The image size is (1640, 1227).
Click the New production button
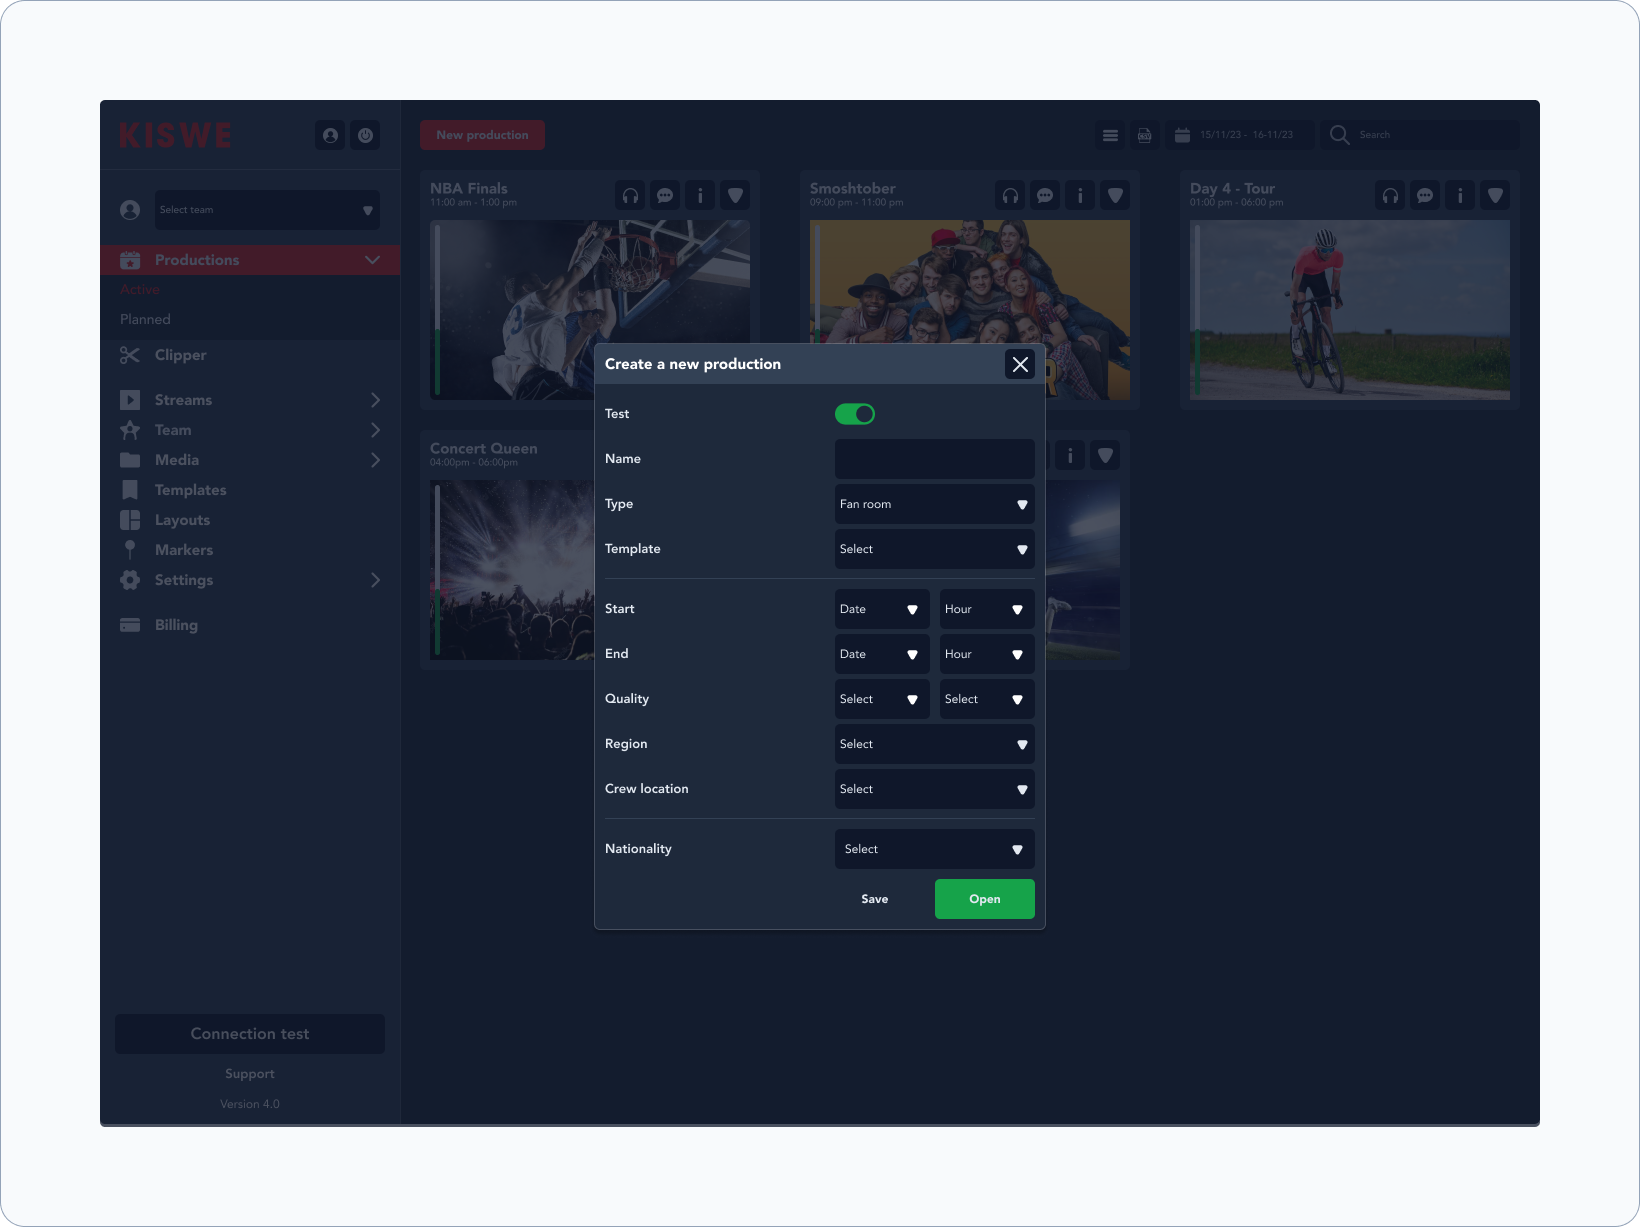coord(482,135)
